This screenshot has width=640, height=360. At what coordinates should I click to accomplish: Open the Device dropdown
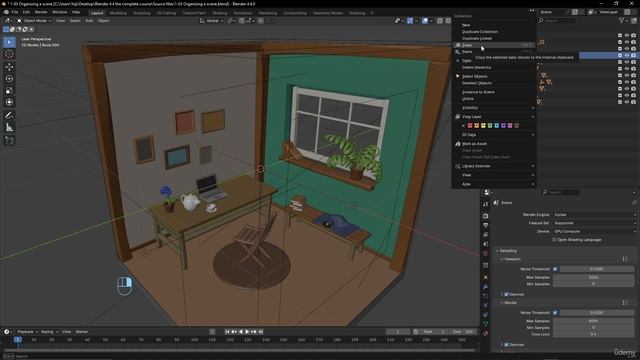pyautogui.click(x=594, y=231)
